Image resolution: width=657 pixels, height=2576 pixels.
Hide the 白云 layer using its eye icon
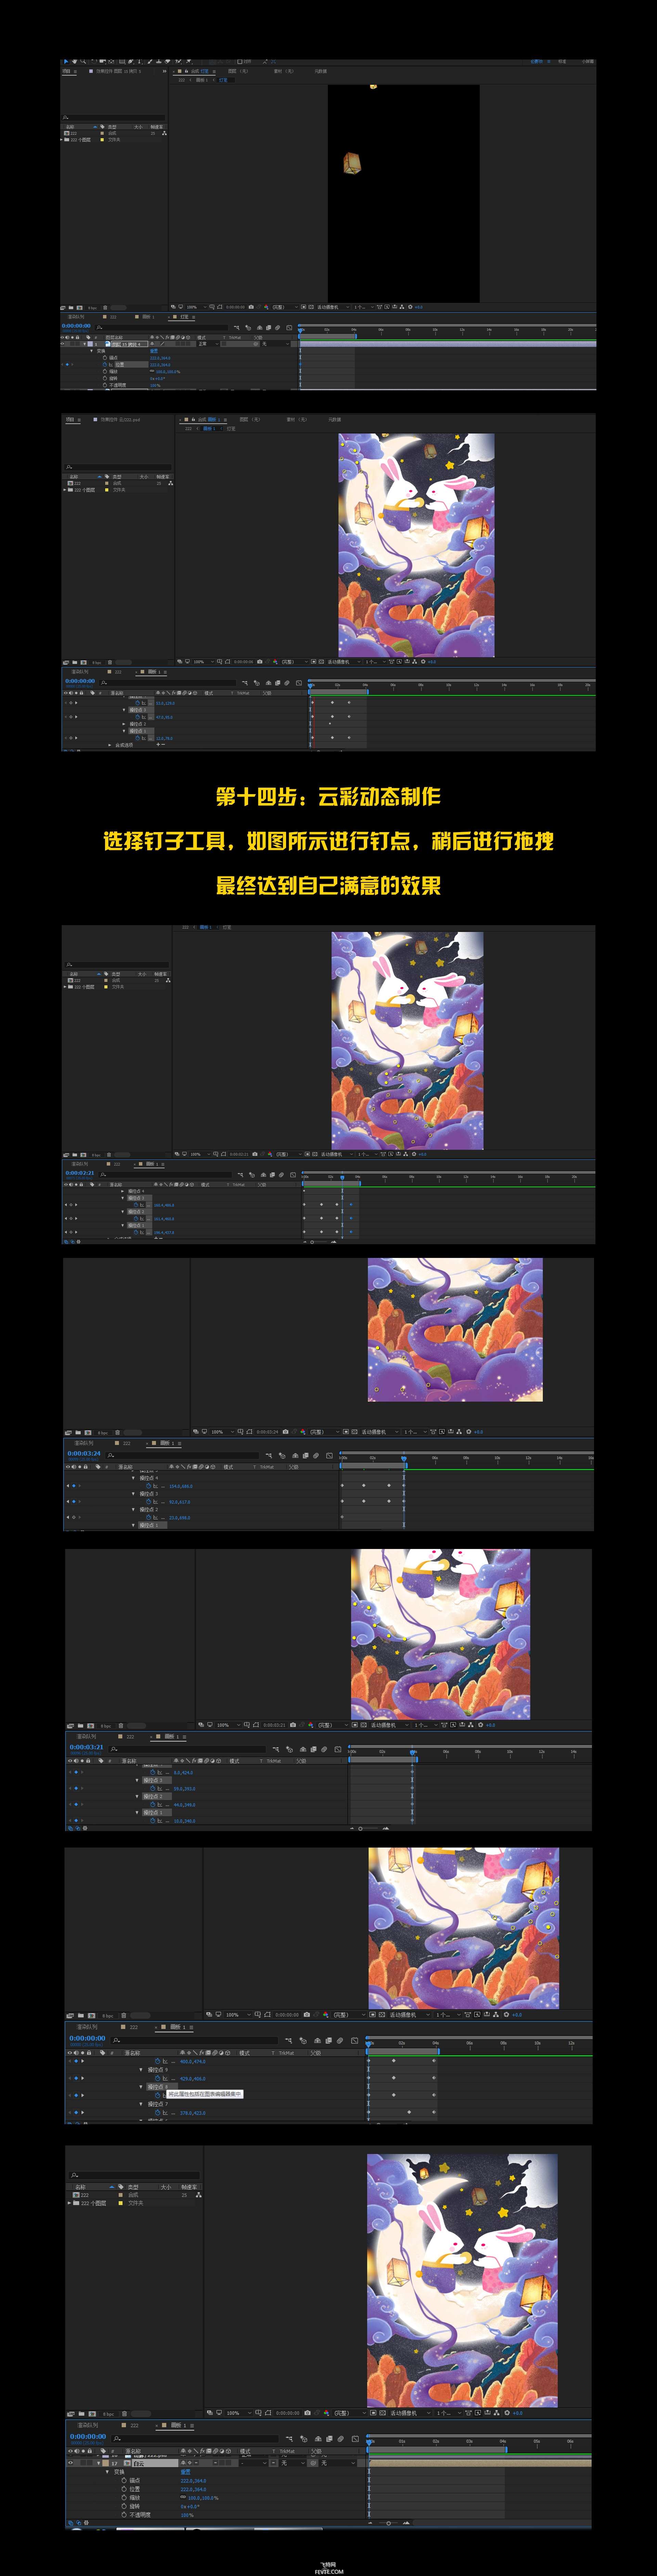70,2463
